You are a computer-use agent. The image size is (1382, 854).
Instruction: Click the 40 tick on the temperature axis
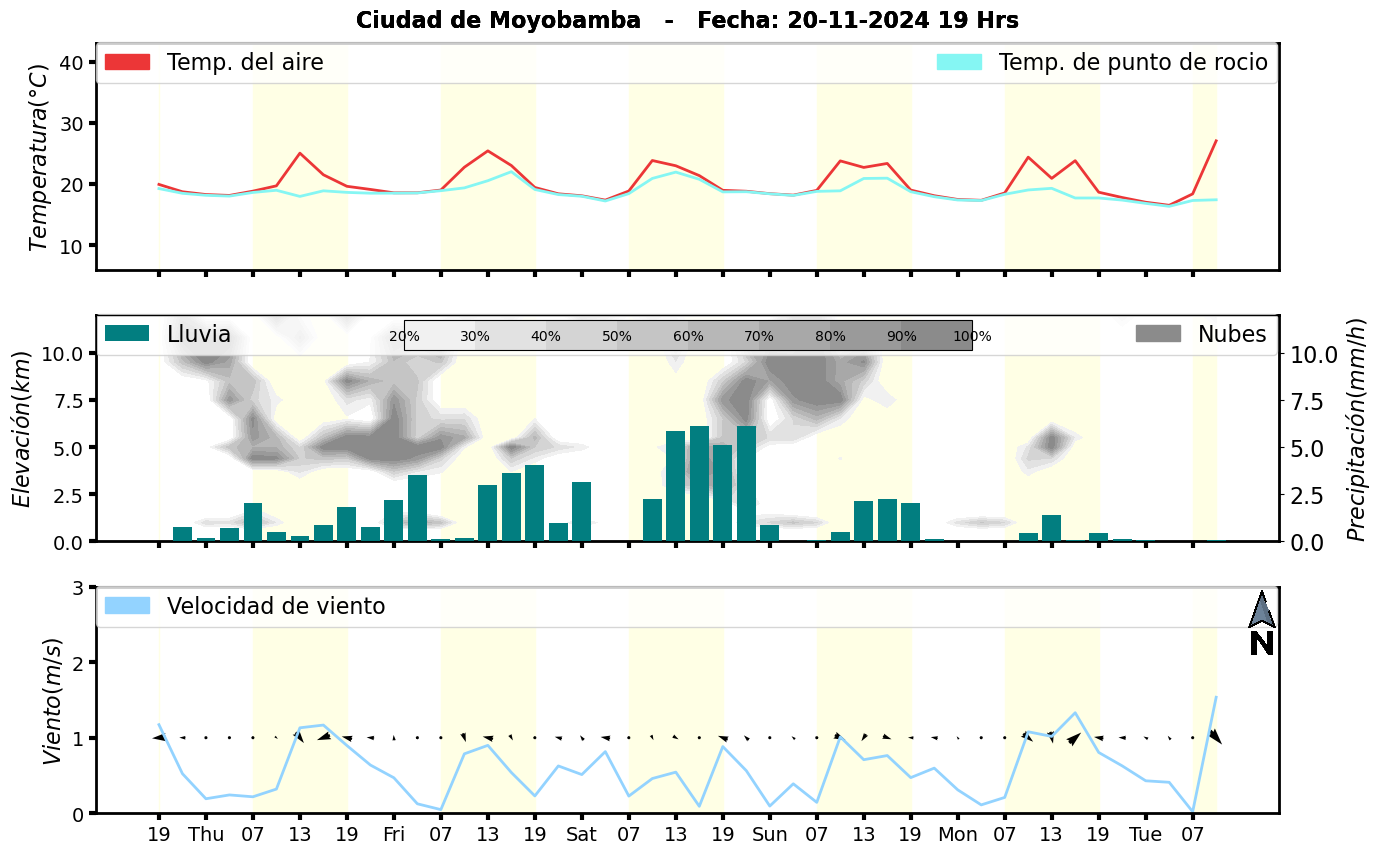(71, 63)
